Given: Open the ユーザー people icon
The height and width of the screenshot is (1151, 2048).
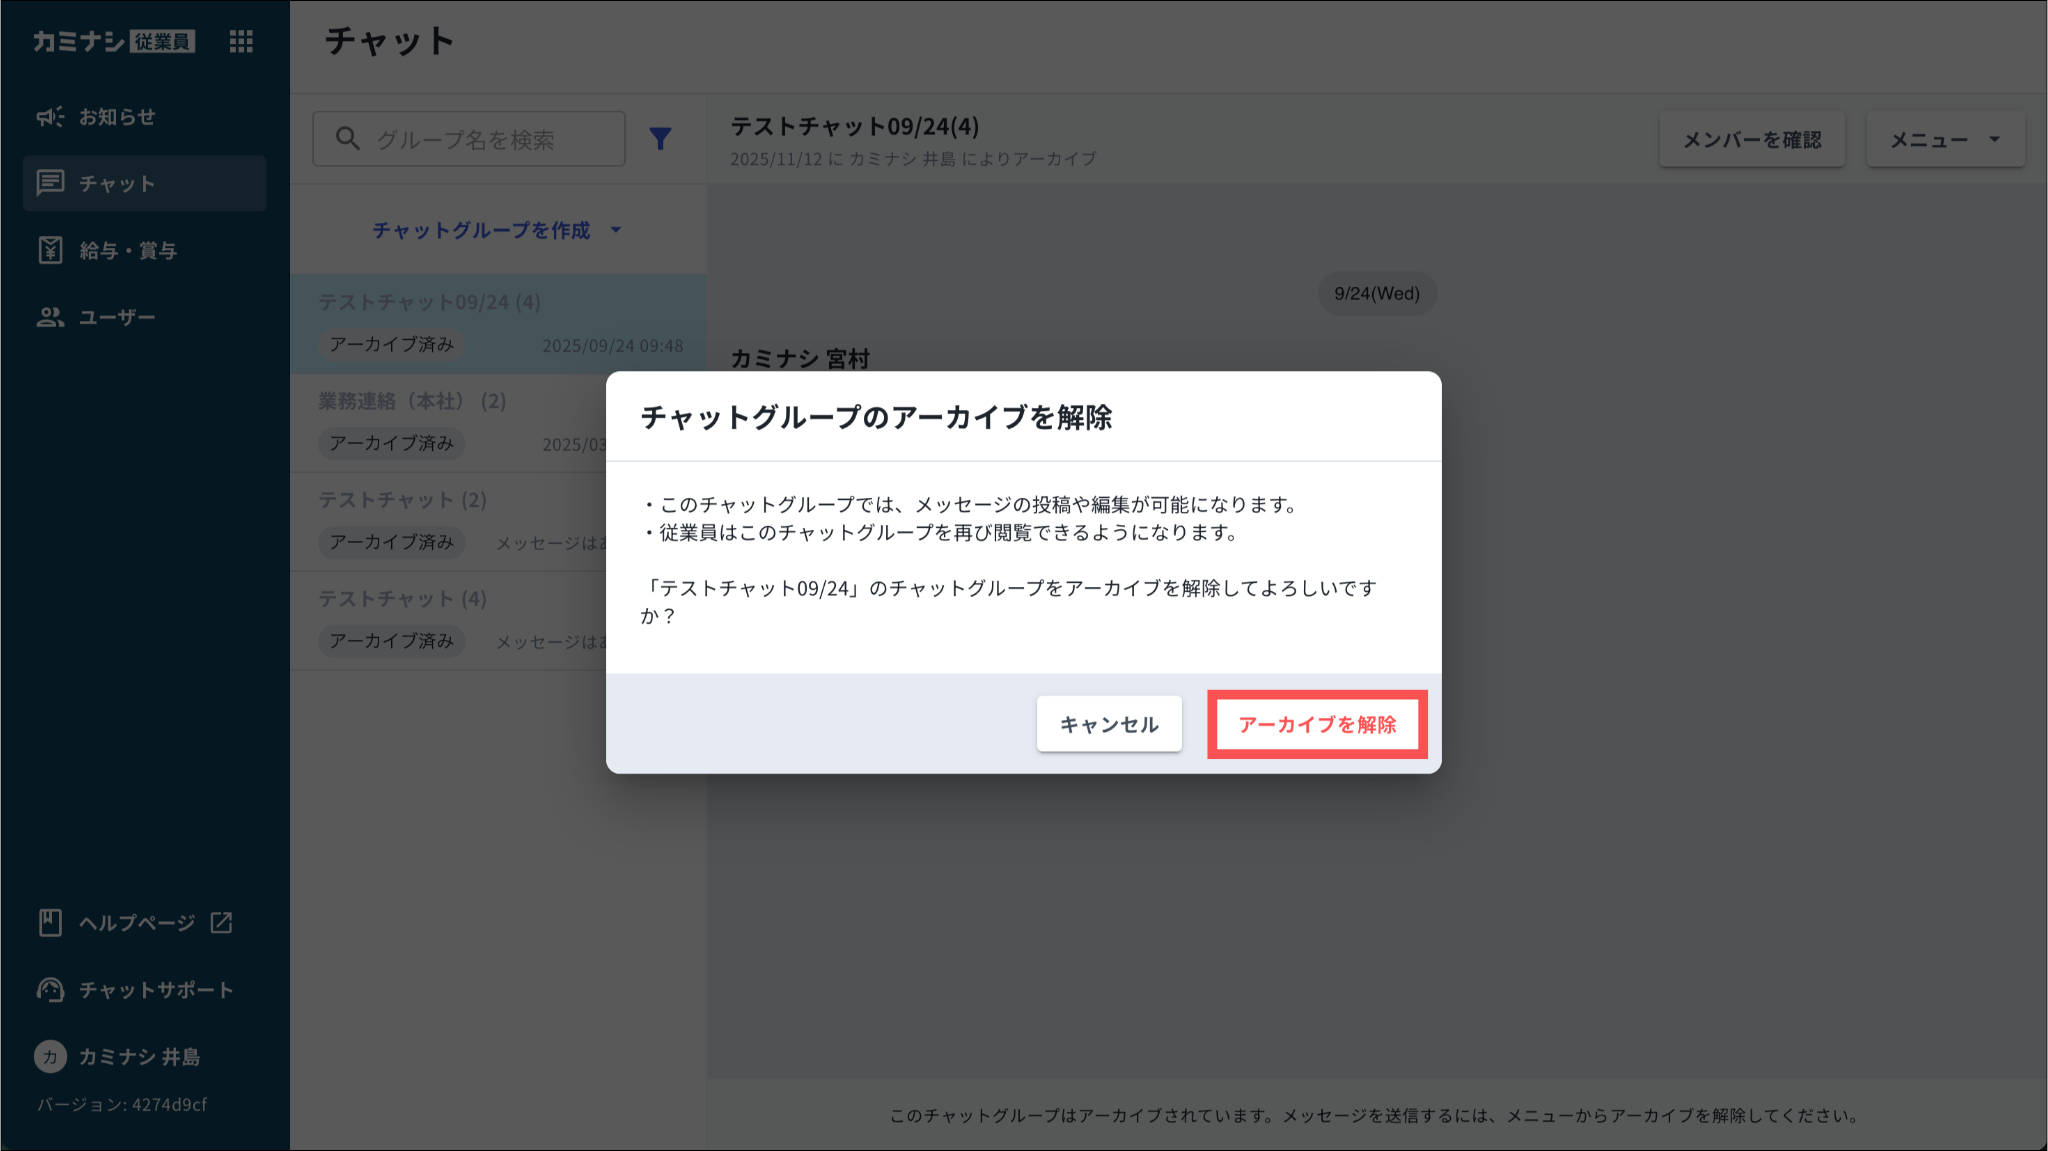Looking at the screenshot, I should pos(50,317).
